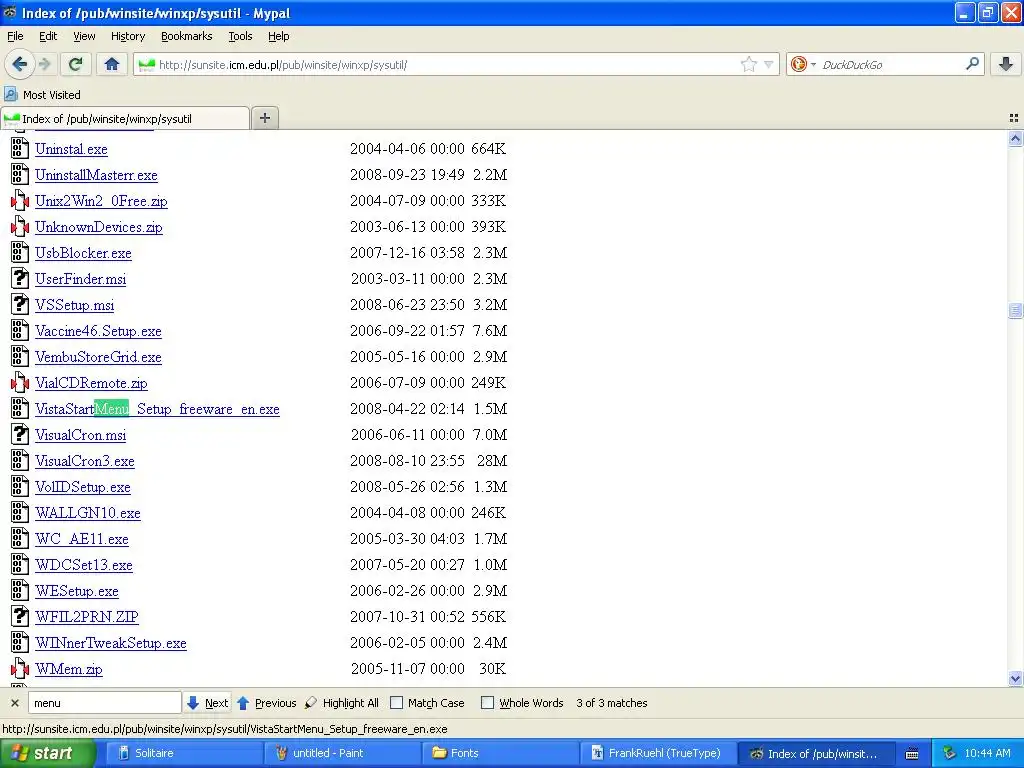The width and height of the screenshot is (1024, 768).
Task: Click the binary icon beside WALLGN10.exe
Action: pyautogui.click(x=20, y=513)
